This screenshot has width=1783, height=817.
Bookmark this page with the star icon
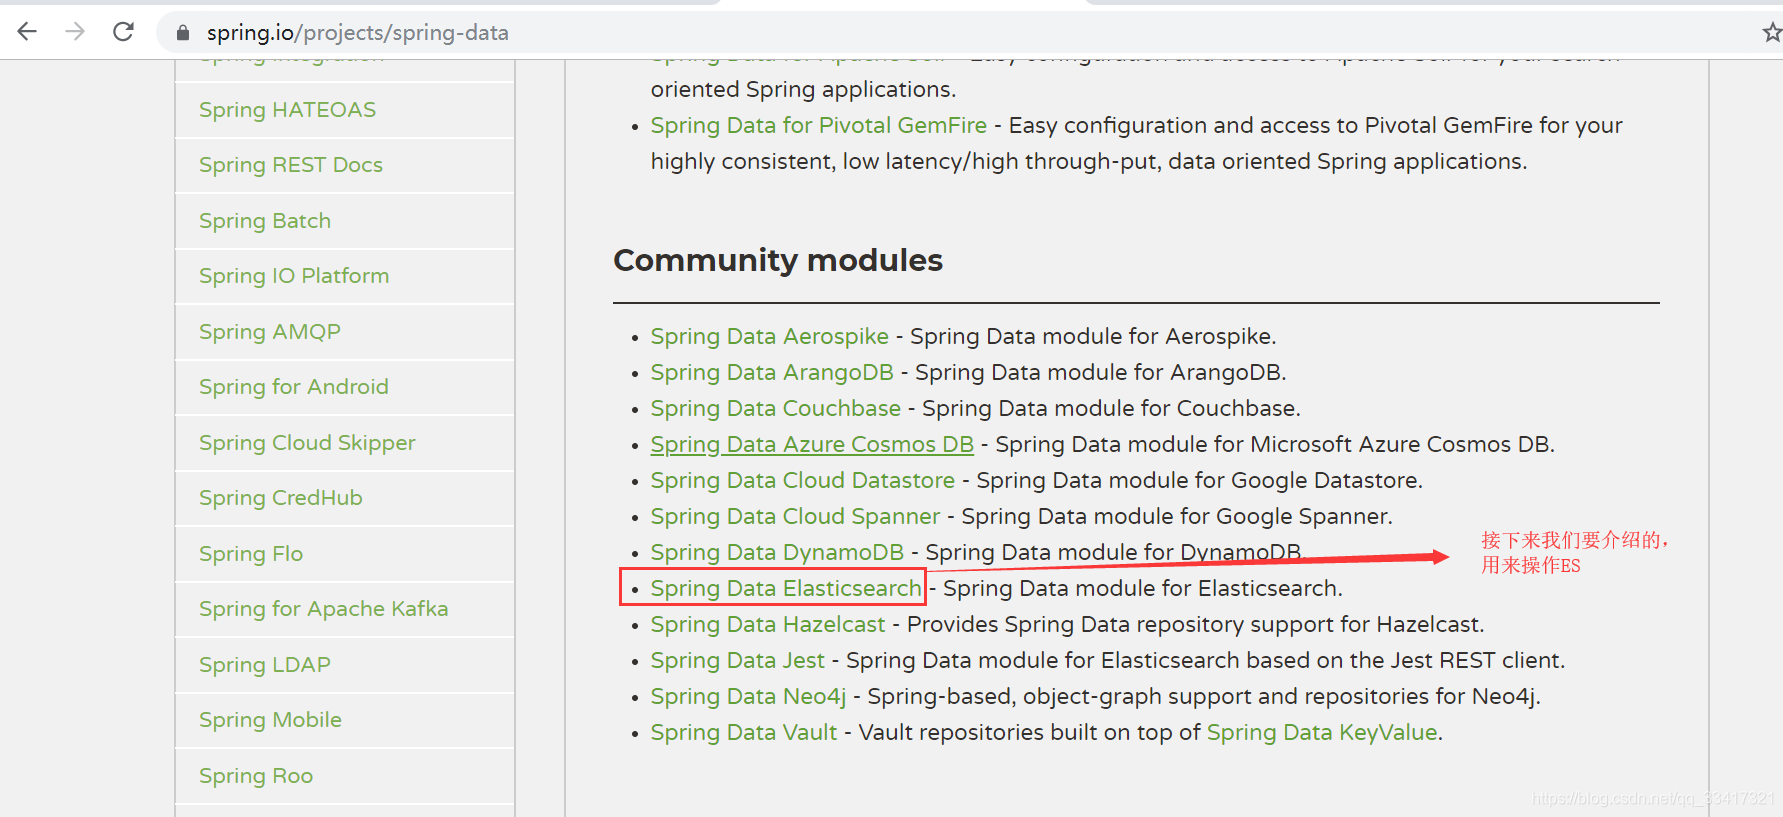(1771, 33)
